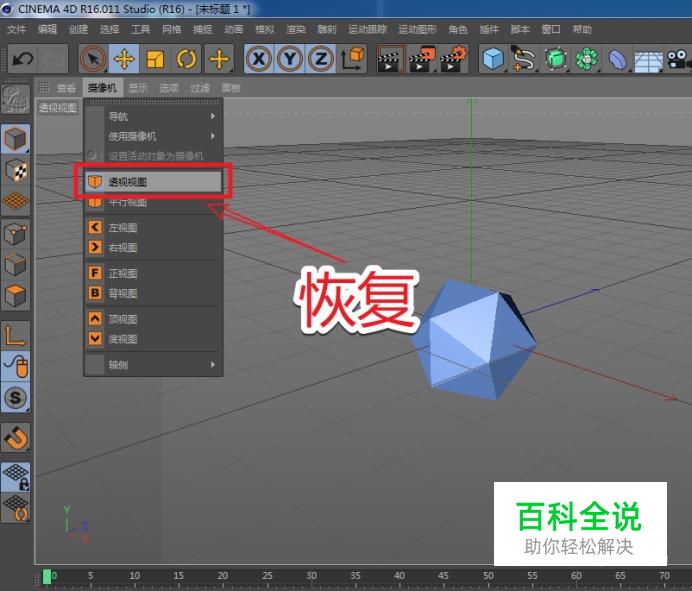The width and height of the screenshot is (692, 591).
Task: Toggle Locked Workplane grid lock icon
Action: pos(16,477)
